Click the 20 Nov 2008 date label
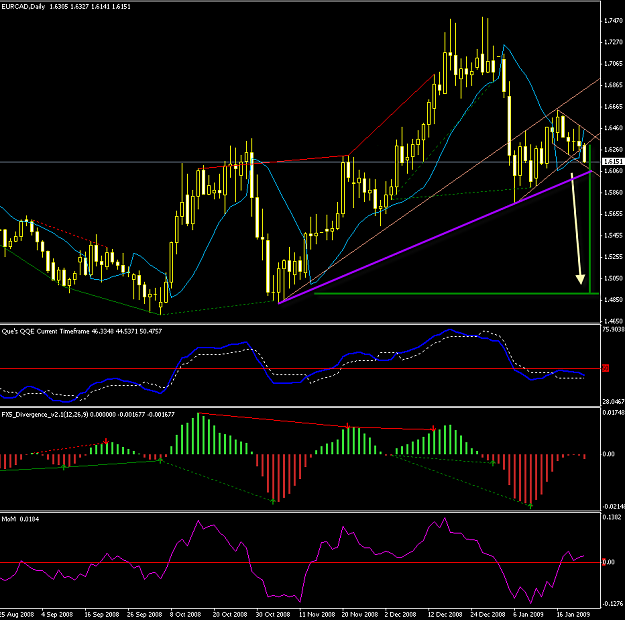The image size is (625, 620). (360, 614)
